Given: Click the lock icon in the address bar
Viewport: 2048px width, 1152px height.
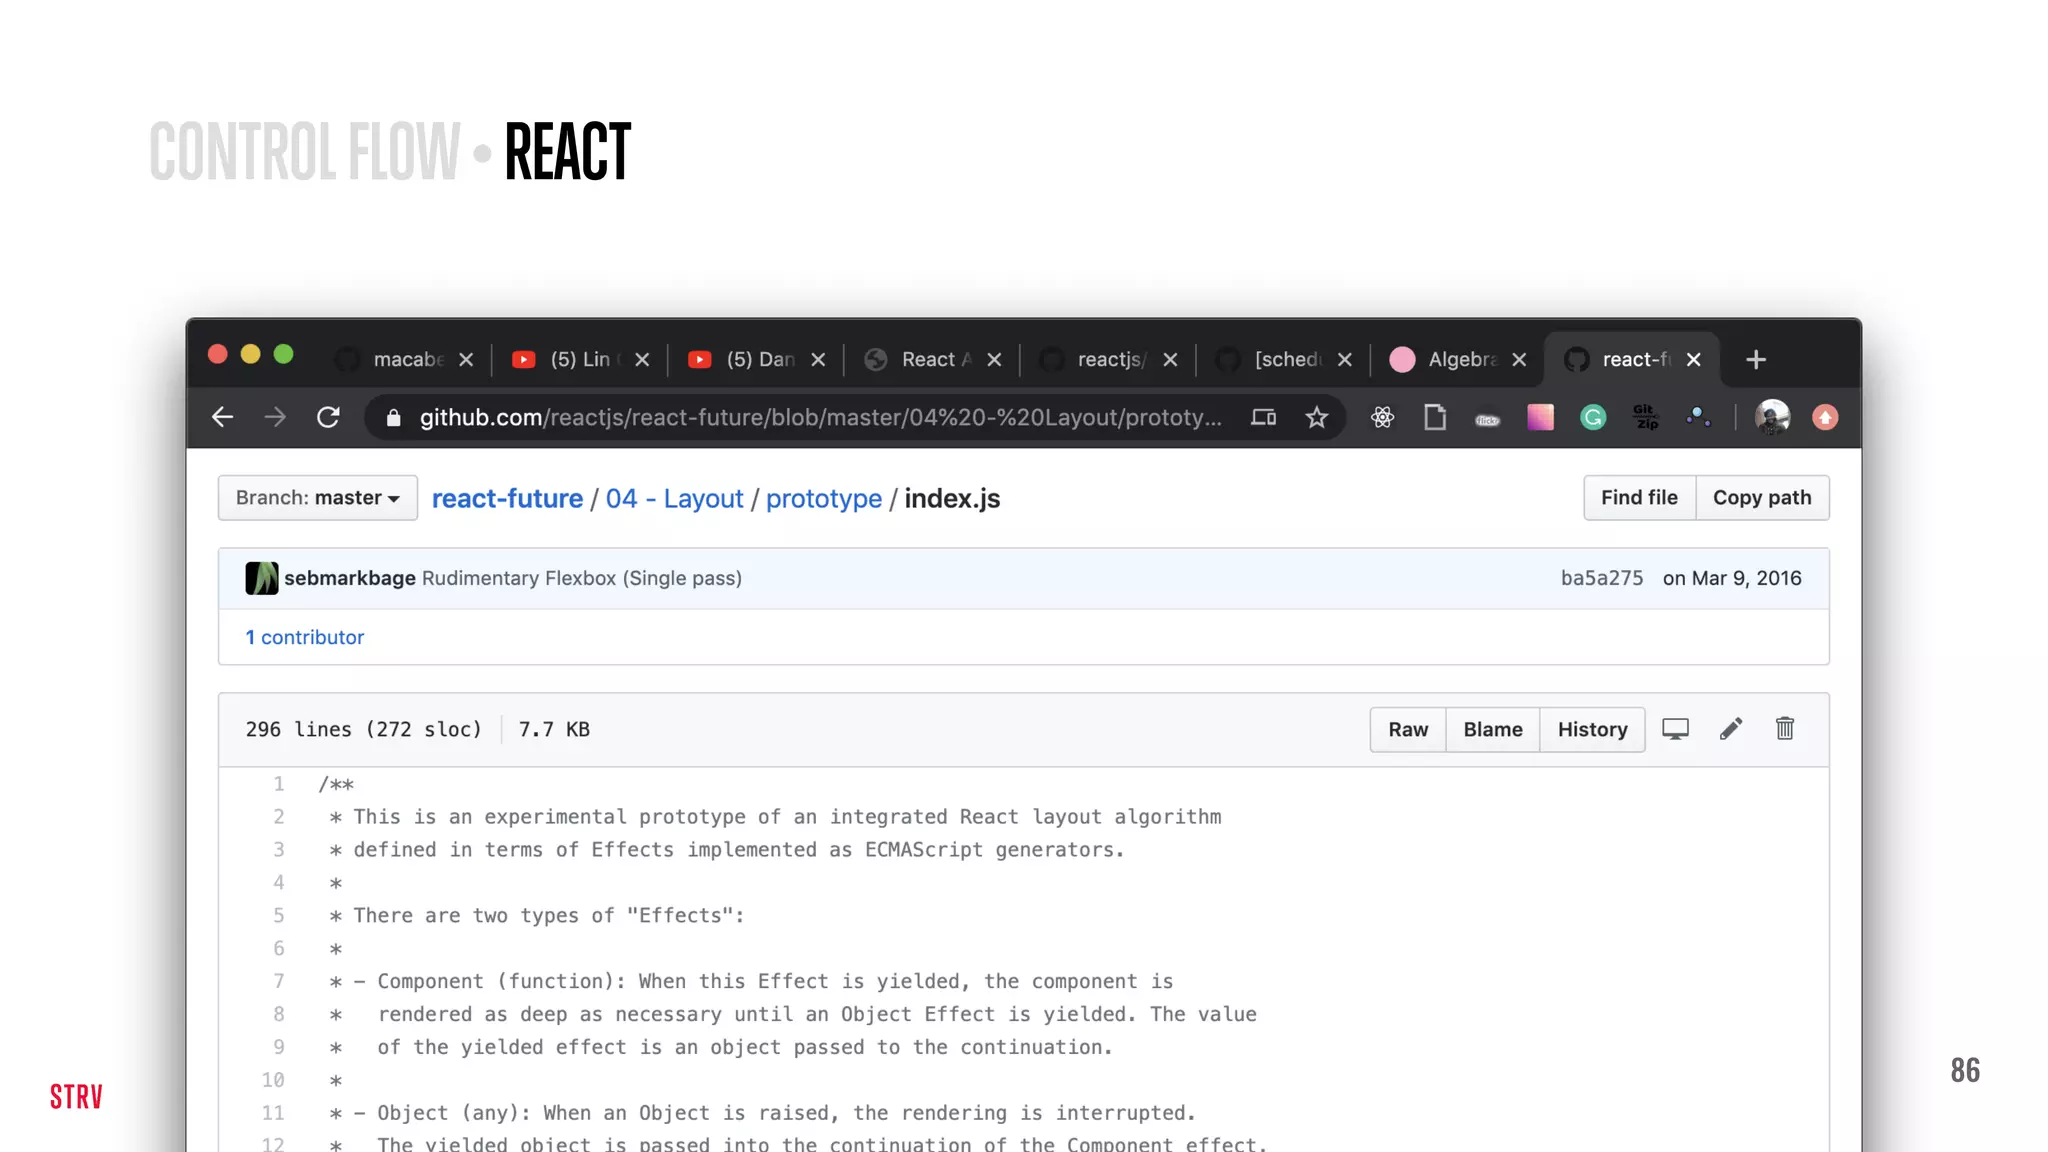Looking at the screenshot, I should point(393,418).
